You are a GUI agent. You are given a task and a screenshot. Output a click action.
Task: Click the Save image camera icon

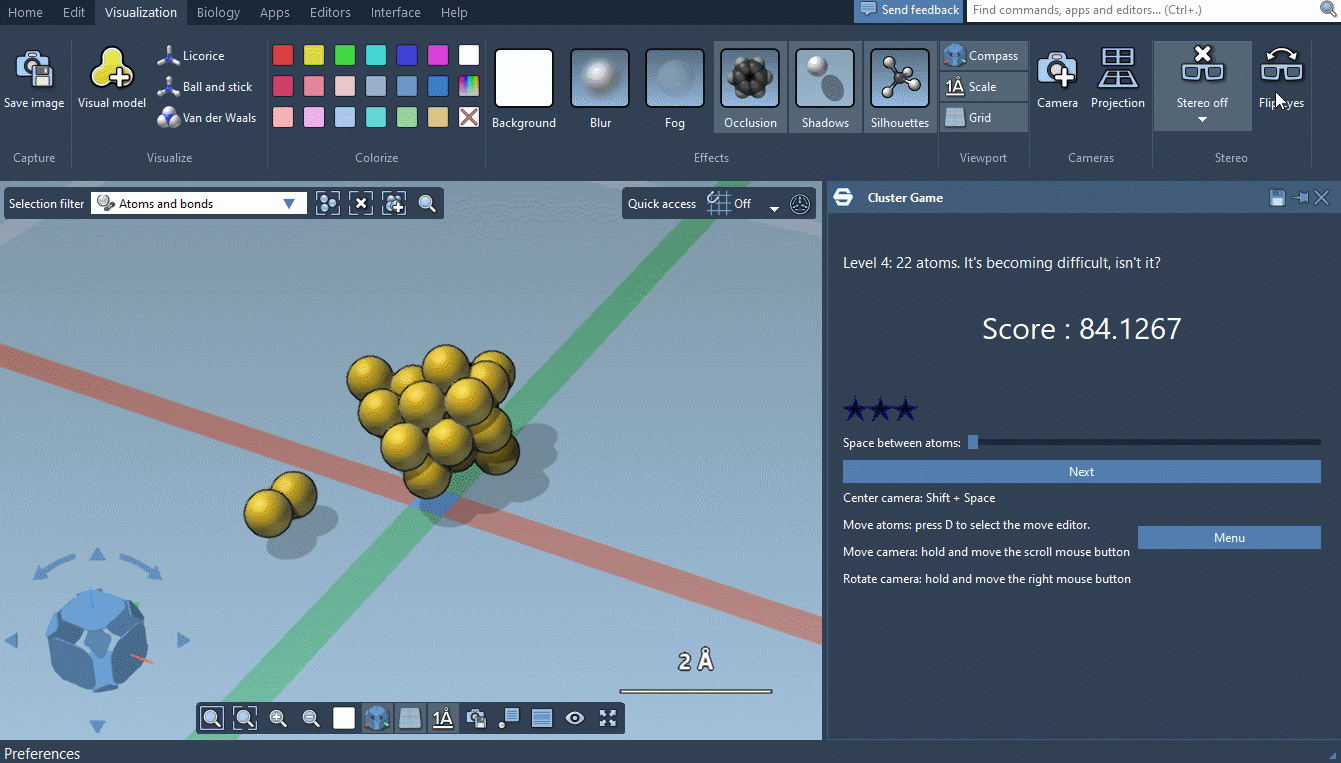pyautogui.click(x=33, y=70)
